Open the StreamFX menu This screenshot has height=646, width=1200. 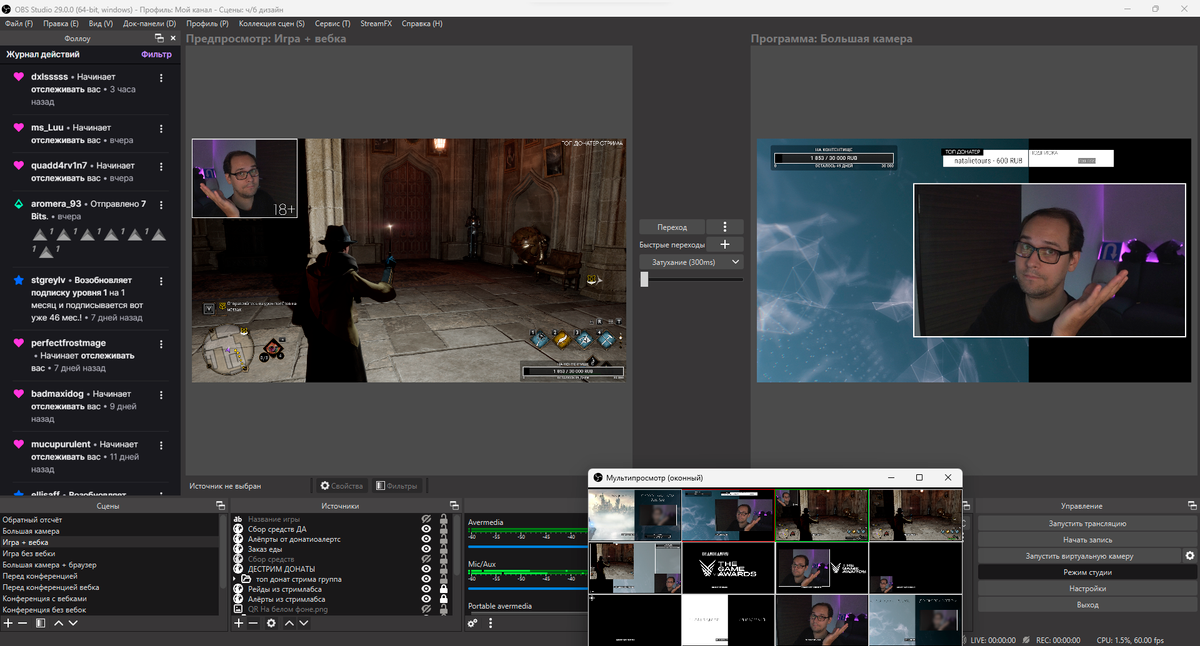[x=376, y=23]
